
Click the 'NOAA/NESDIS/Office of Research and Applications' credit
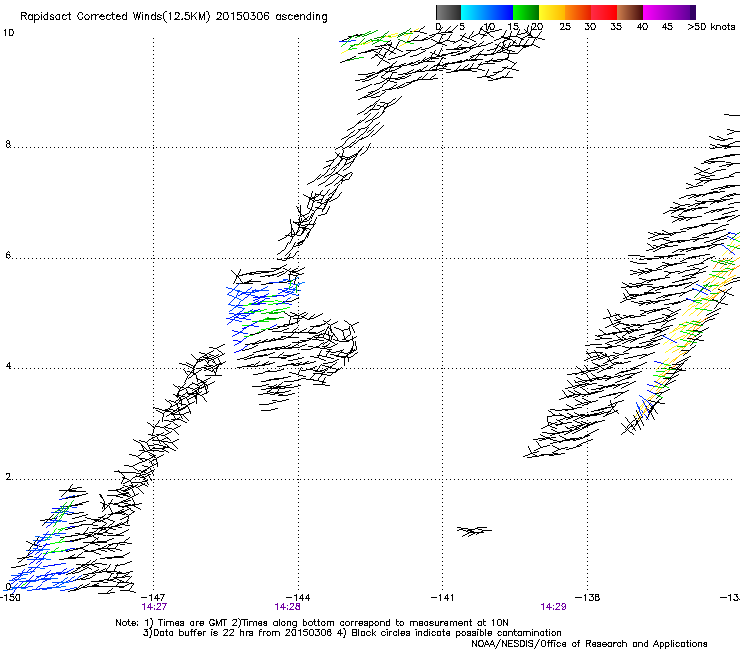[x=589, y=644]
